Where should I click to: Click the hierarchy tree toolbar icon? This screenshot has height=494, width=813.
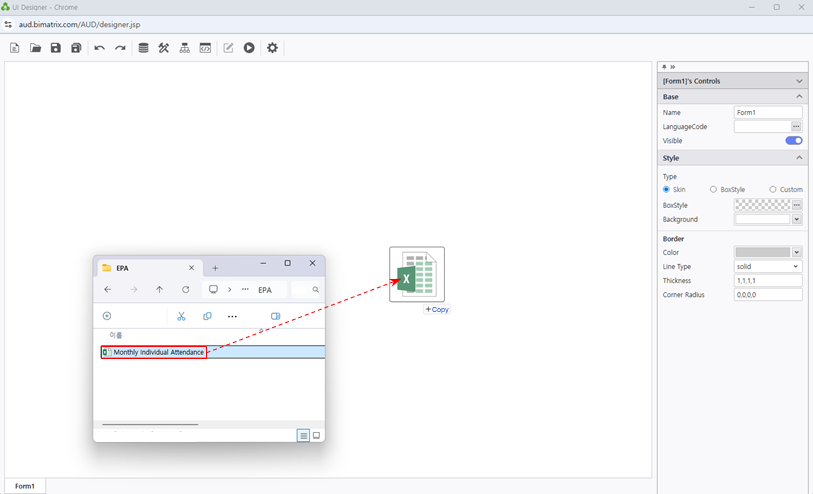(184, 48)
